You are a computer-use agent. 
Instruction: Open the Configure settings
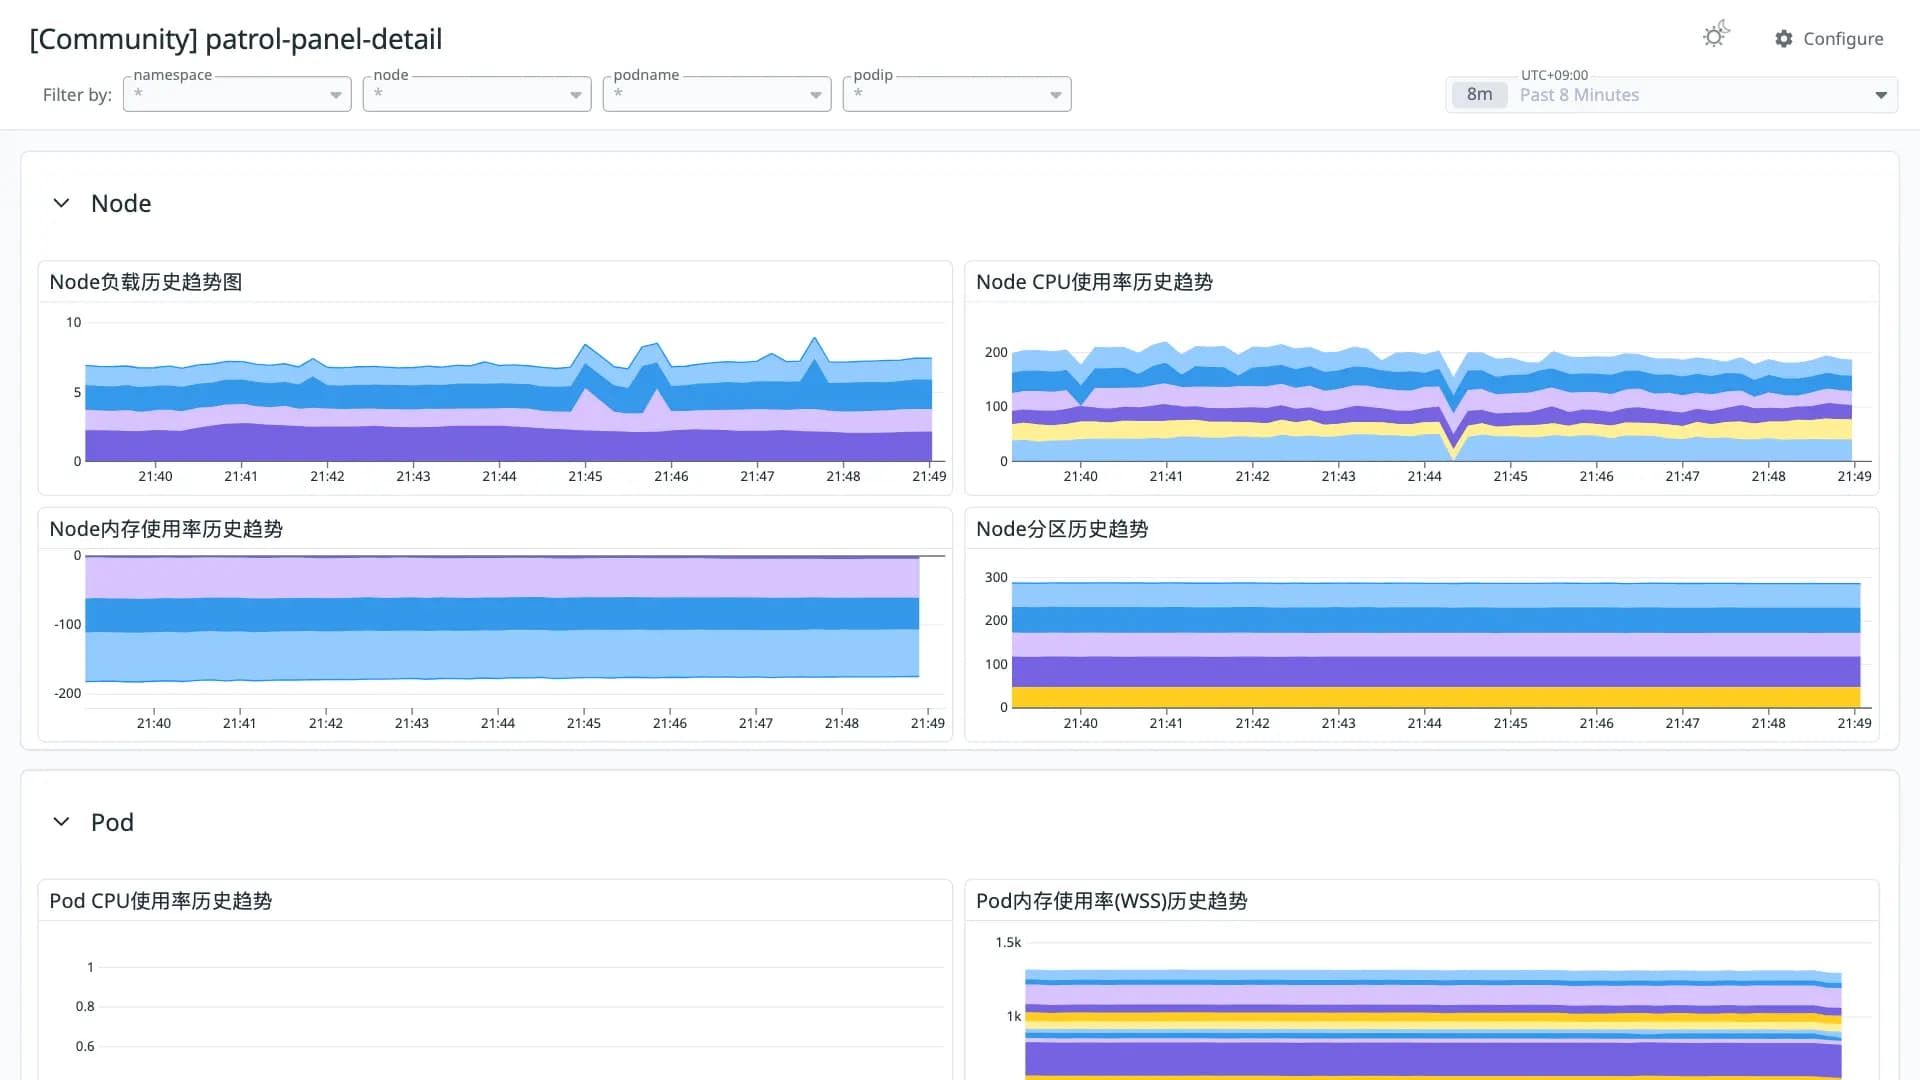(1829, 38)
